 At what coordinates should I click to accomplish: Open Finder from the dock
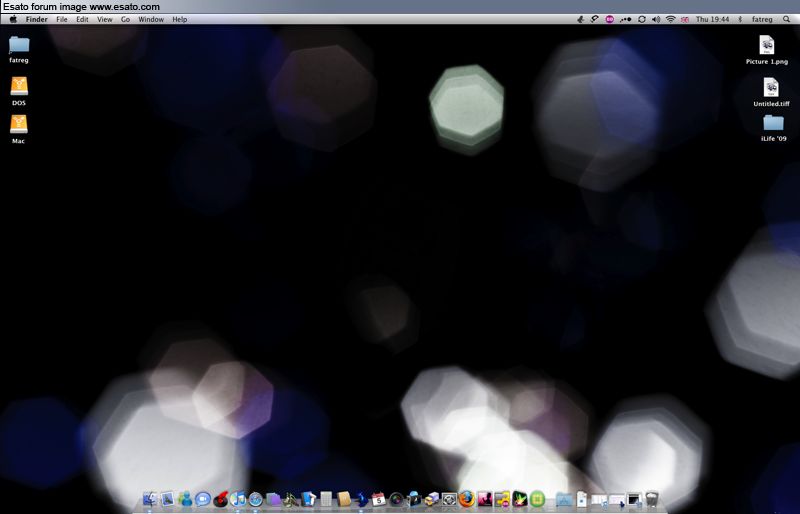coord(149,499)
